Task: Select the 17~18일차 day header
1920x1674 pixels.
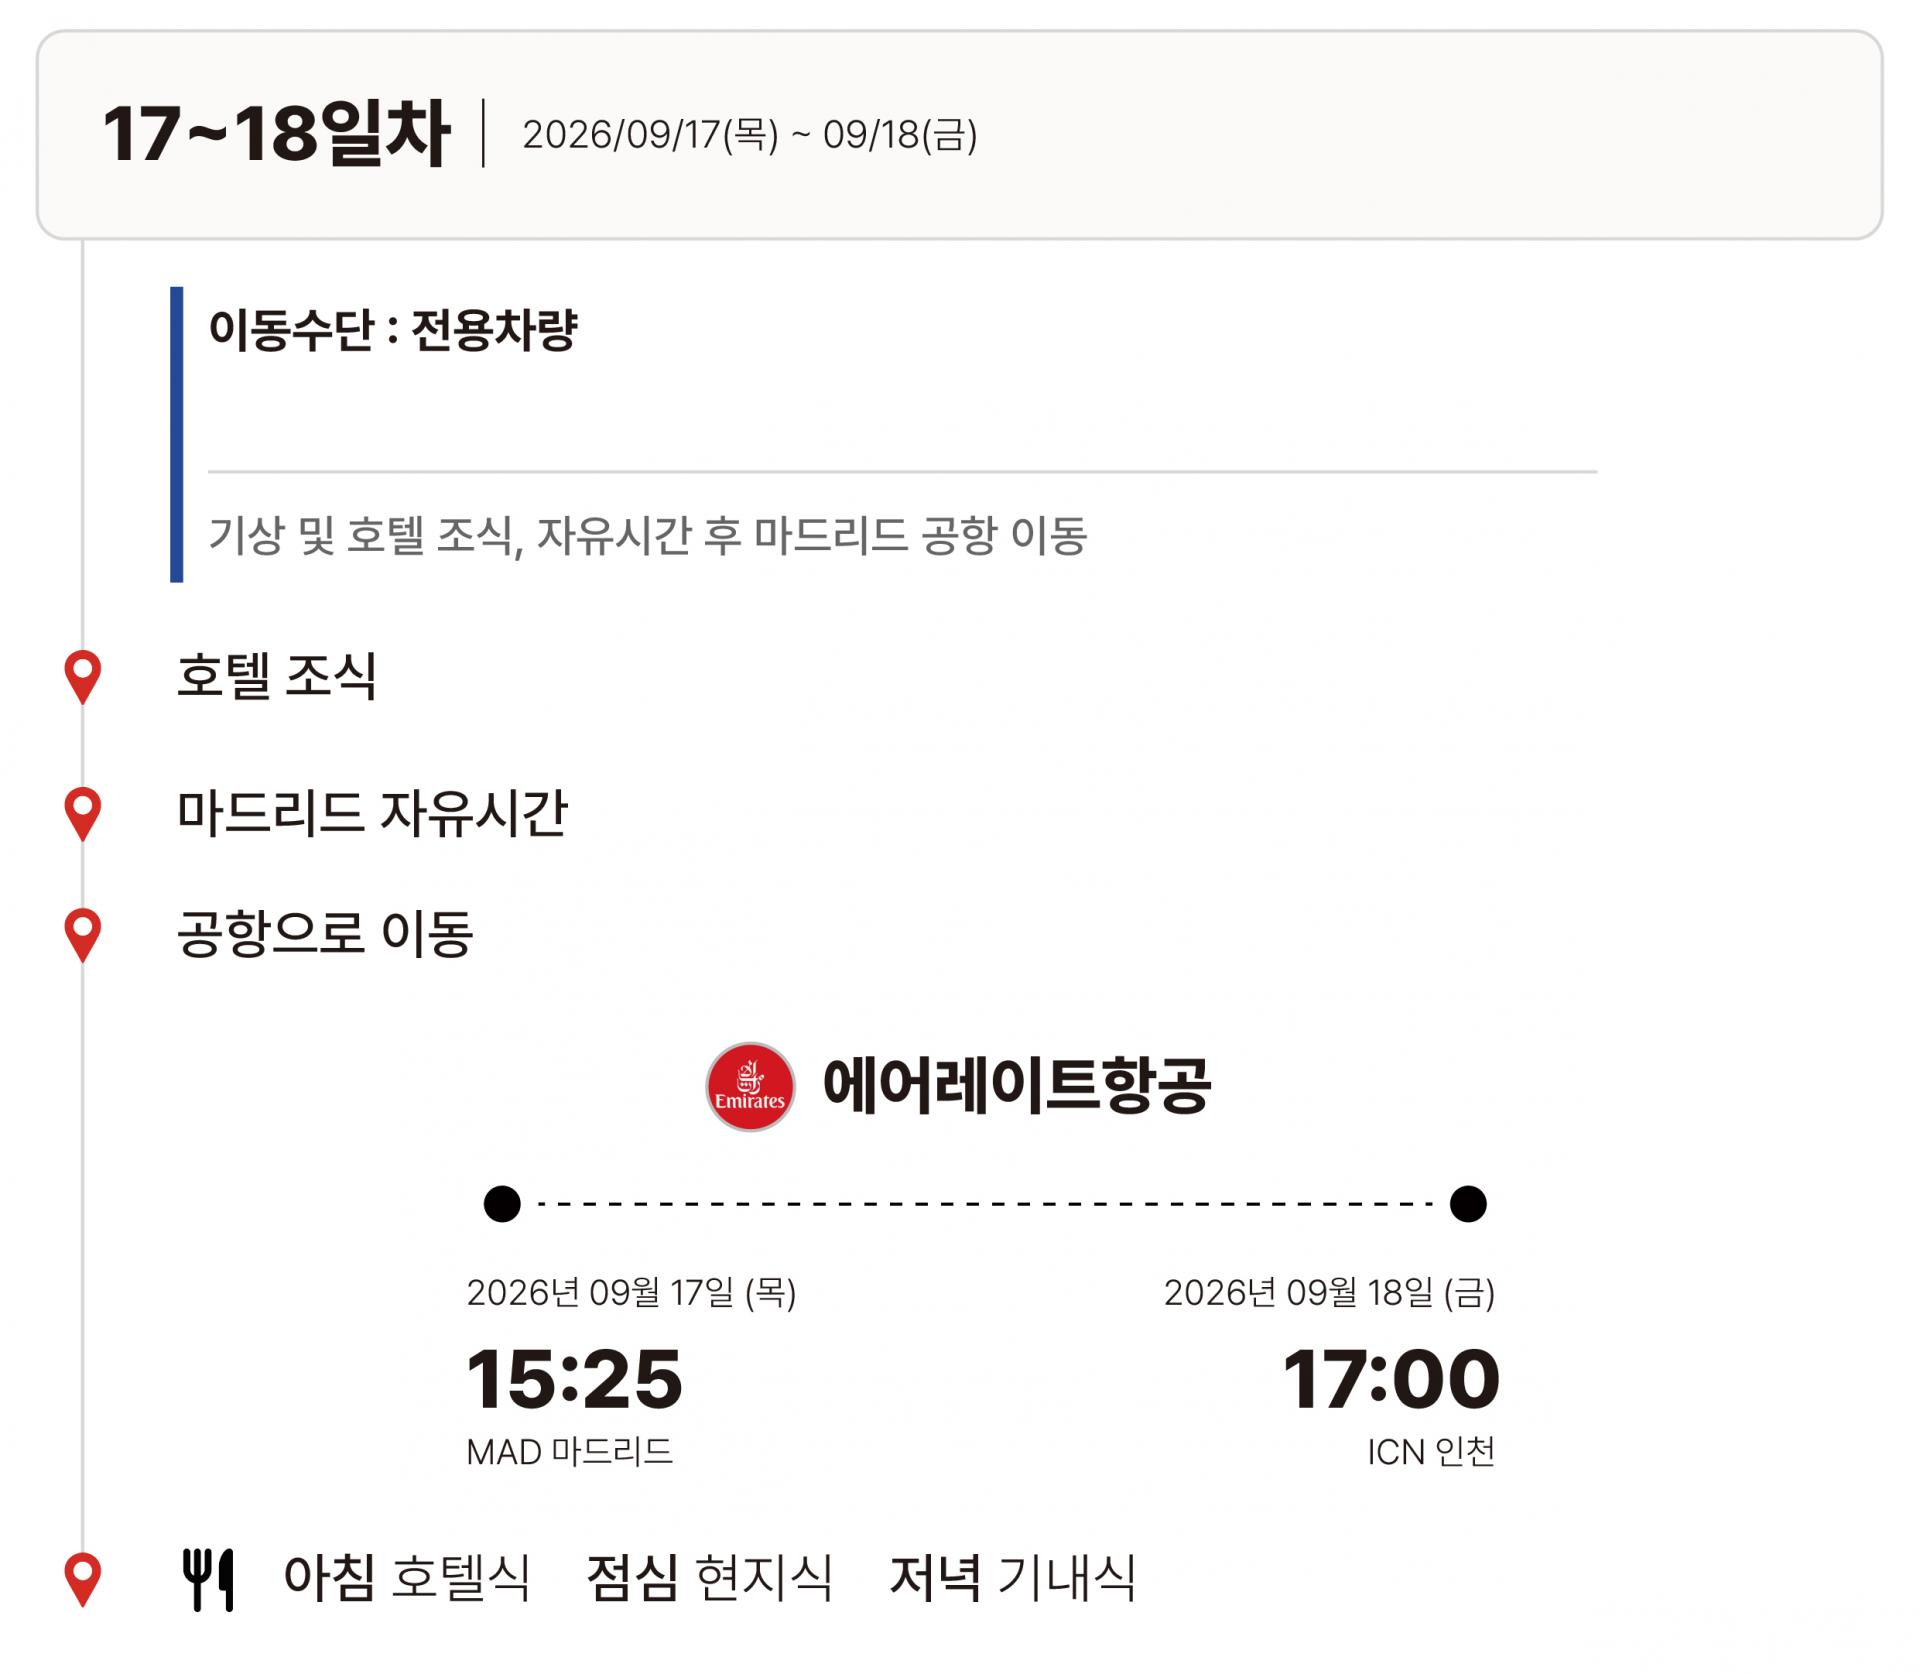Action: [x=276, y=134]
